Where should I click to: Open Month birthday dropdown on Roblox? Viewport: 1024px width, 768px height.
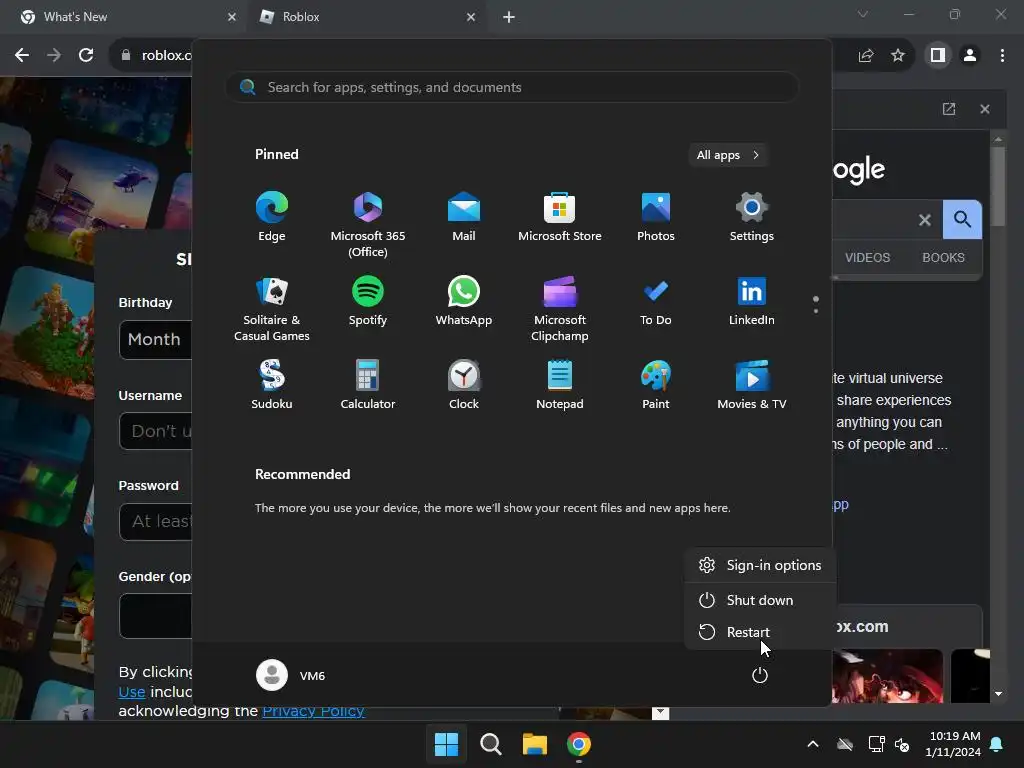[x=155, y=340]
